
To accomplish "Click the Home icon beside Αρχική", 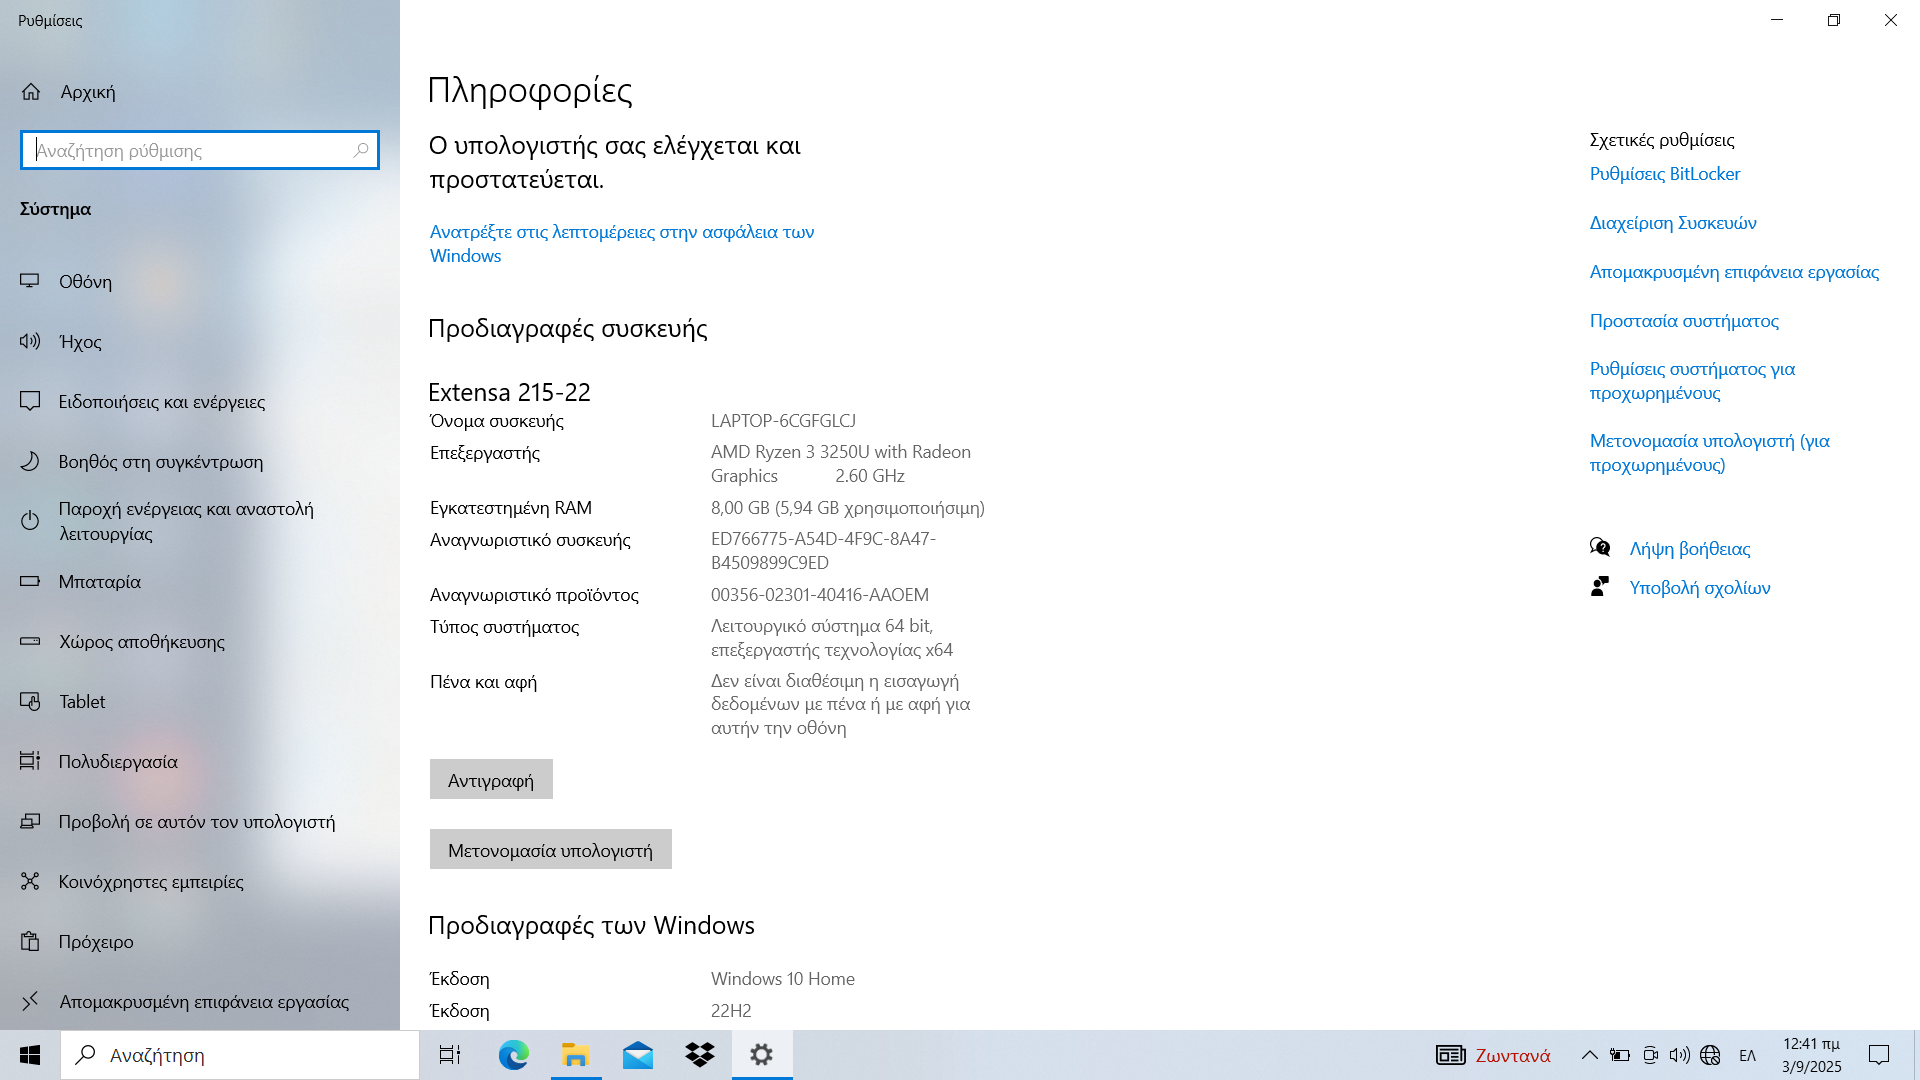I will click(x=31, y=92).
